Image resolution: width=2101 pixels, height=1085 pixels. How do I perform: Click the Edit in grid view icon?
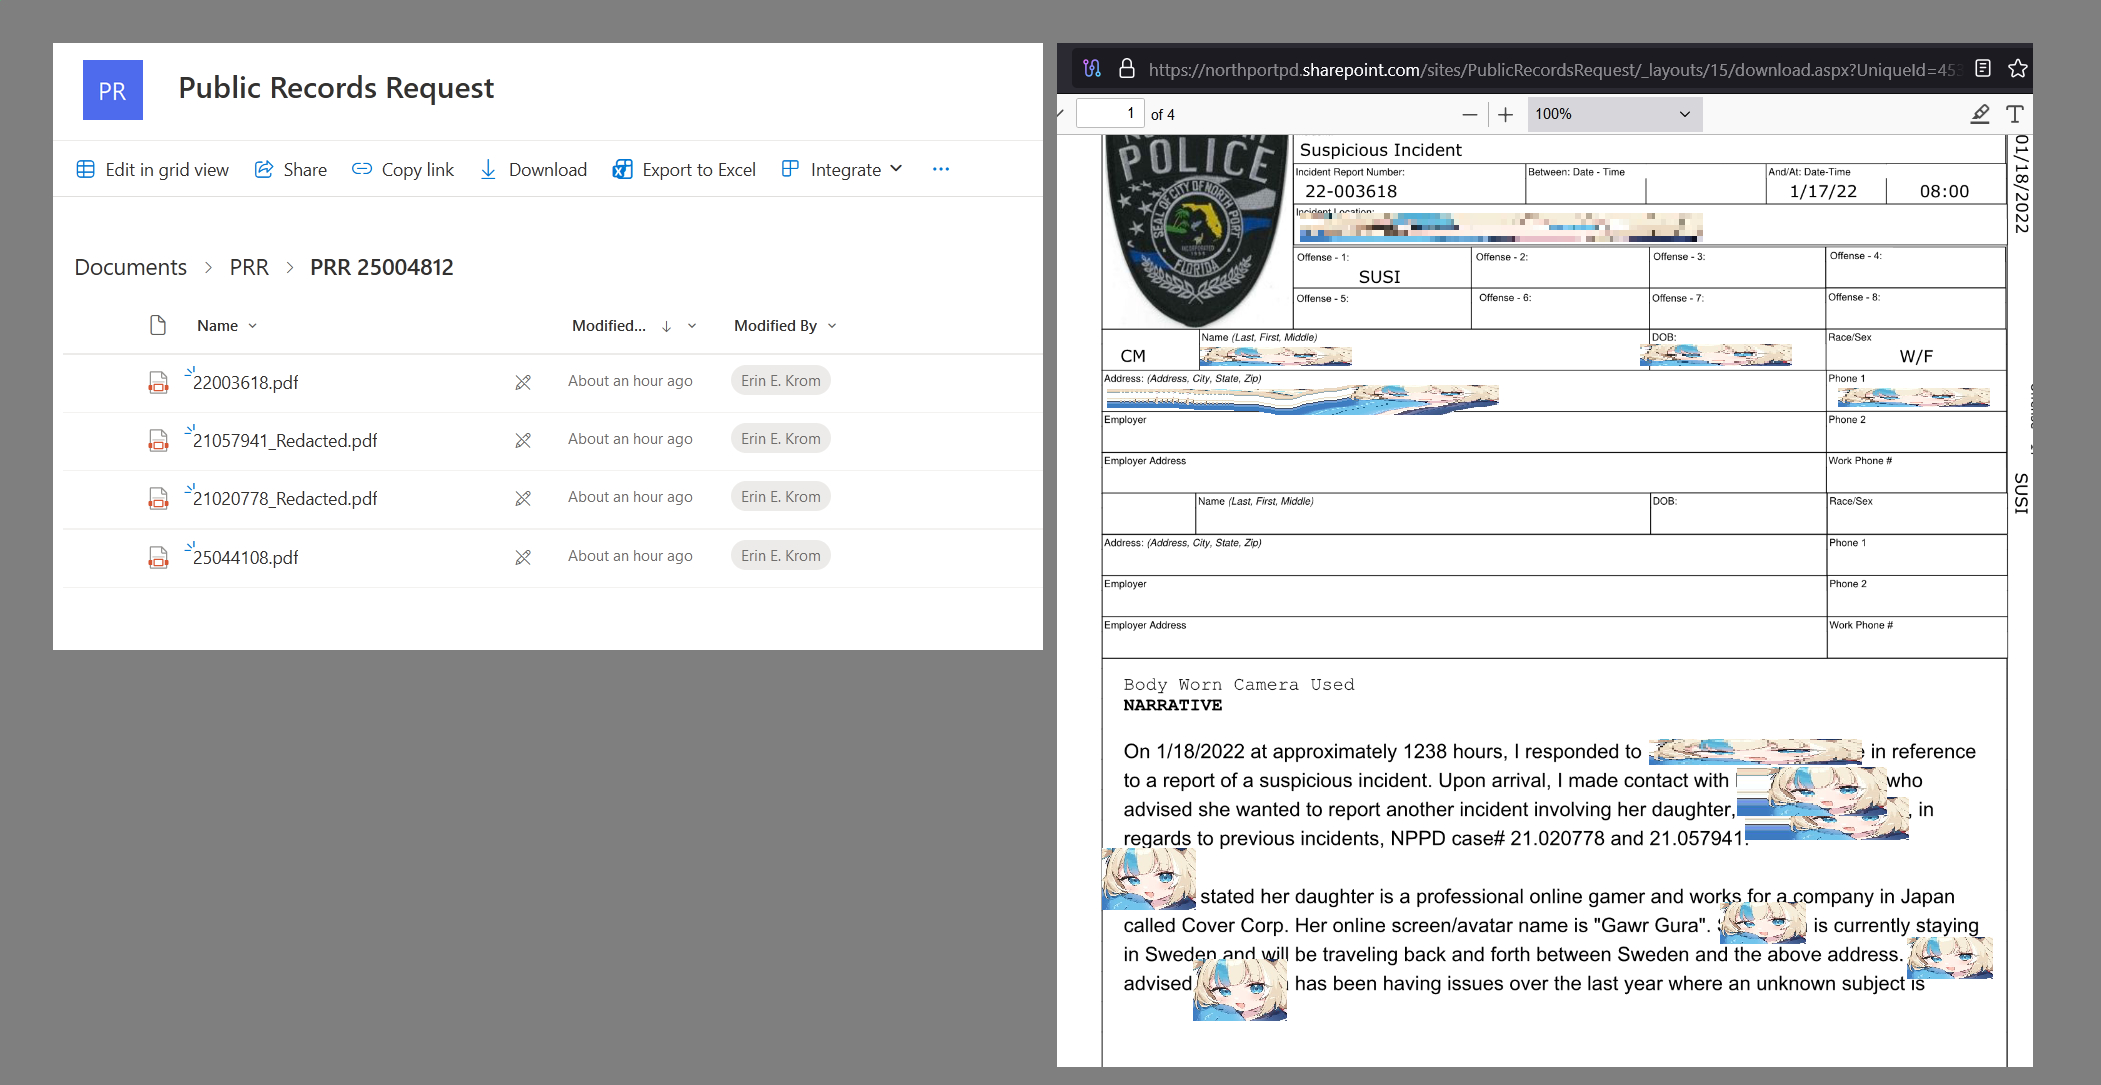86,170
